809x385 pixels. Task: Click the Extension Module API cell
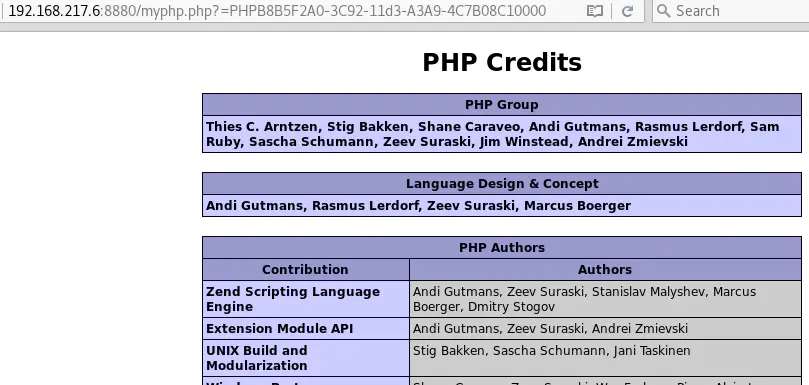click(305, 329)
